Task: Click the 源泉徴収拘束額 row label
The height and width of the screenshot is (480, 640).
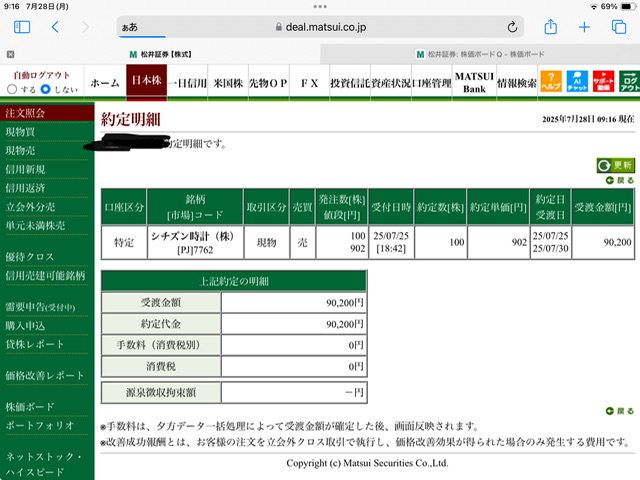Action: pos(161,393)
